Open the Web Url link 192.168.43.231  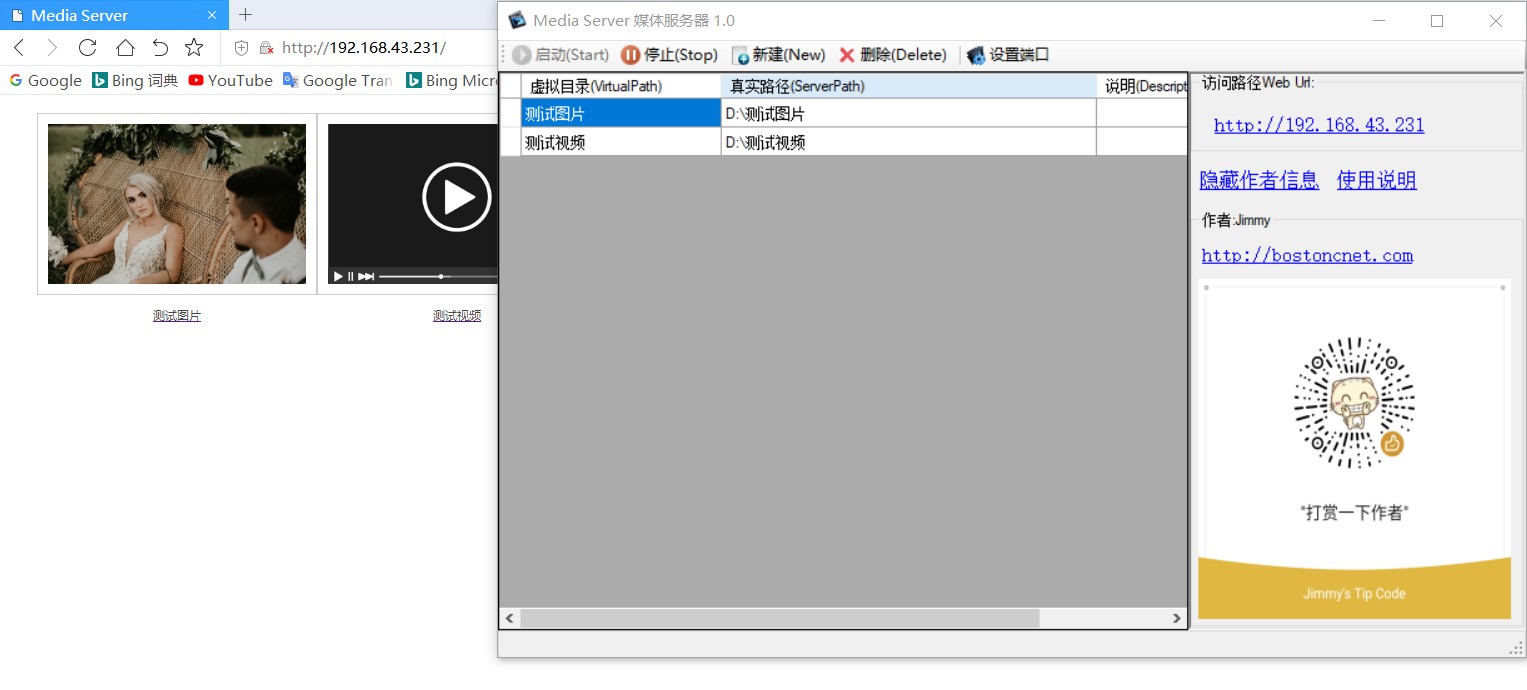pyautogui.click(x=1318, y=125)
